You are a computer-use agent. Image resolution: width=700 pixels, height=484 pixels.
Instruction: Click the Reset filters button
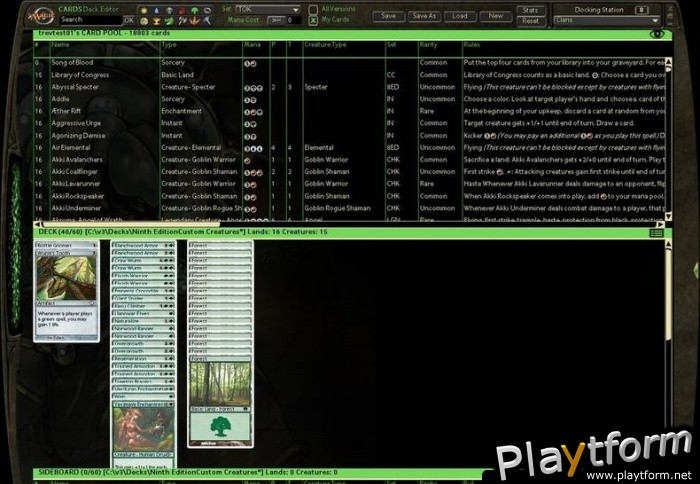point(530,21)
